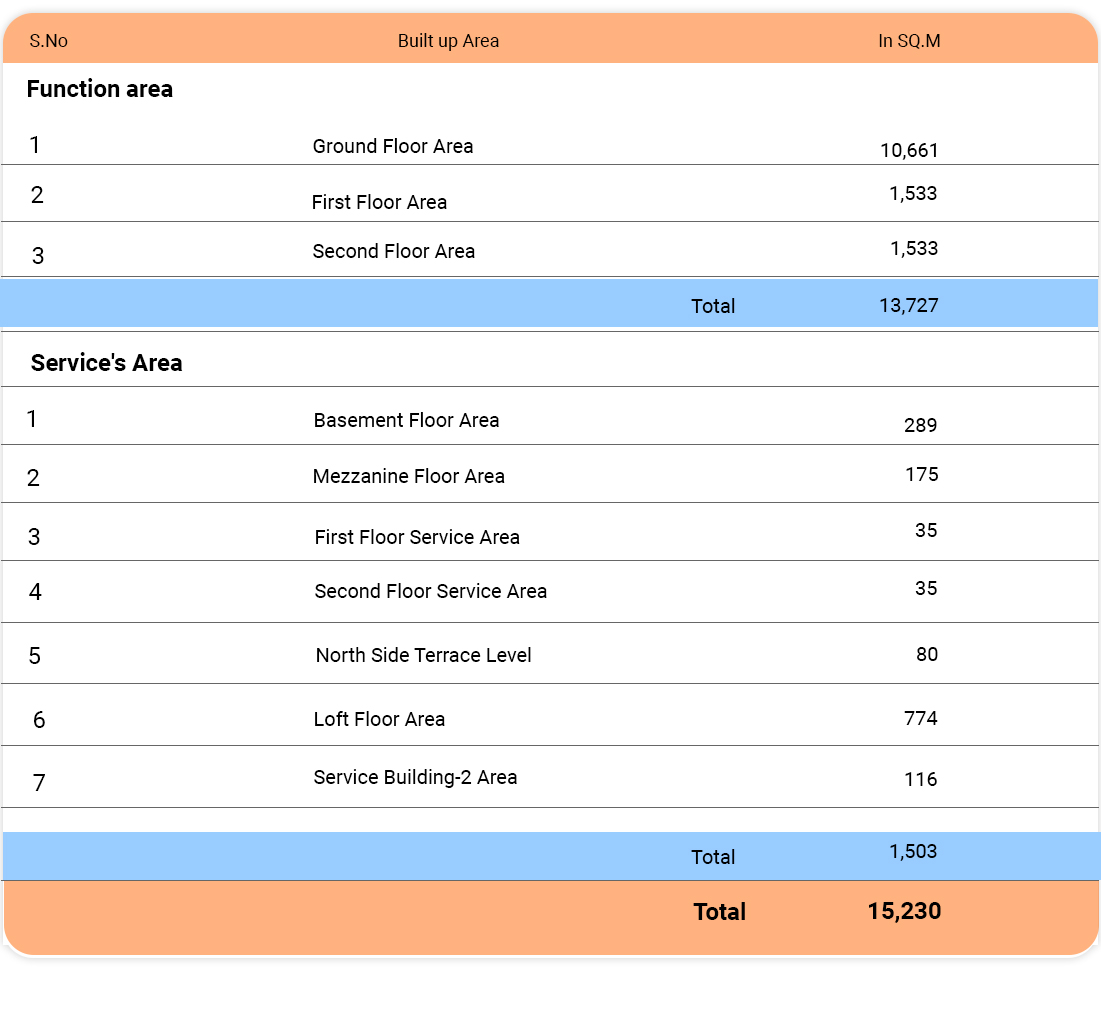Click the Service's Area section heading
The height and width of the screenshot is (1009, 1101).
[106, 363]
